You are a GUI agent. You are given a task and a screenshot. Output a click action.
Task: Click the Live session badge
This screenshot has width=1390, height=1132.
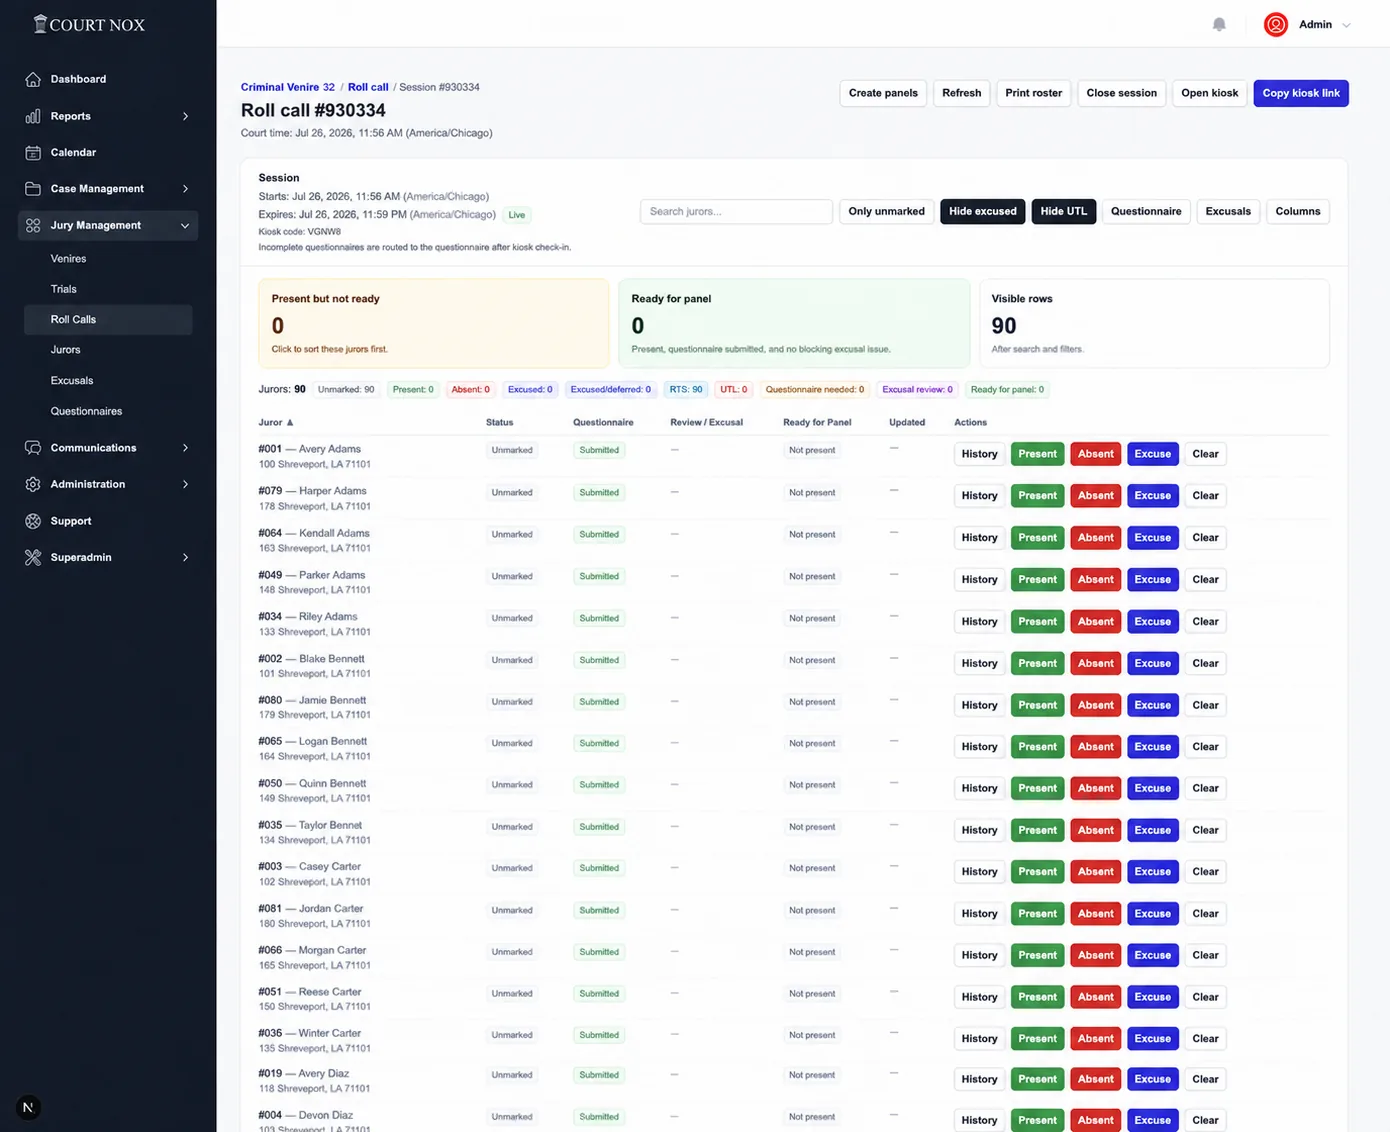pos(517,215)
